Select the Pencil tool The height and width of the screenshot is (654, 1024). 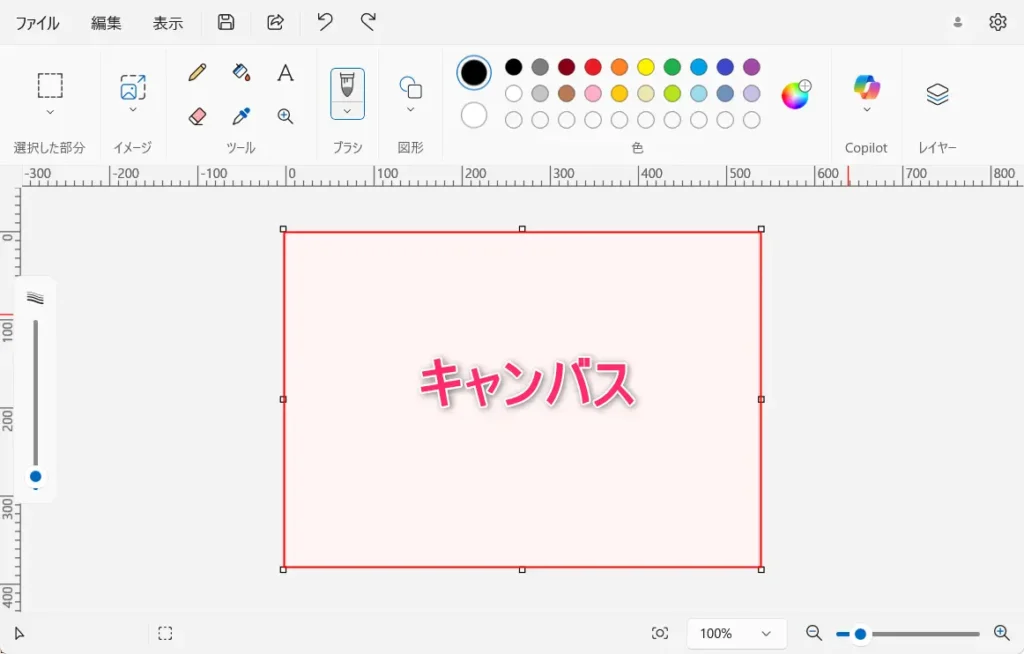pos(197,72)
